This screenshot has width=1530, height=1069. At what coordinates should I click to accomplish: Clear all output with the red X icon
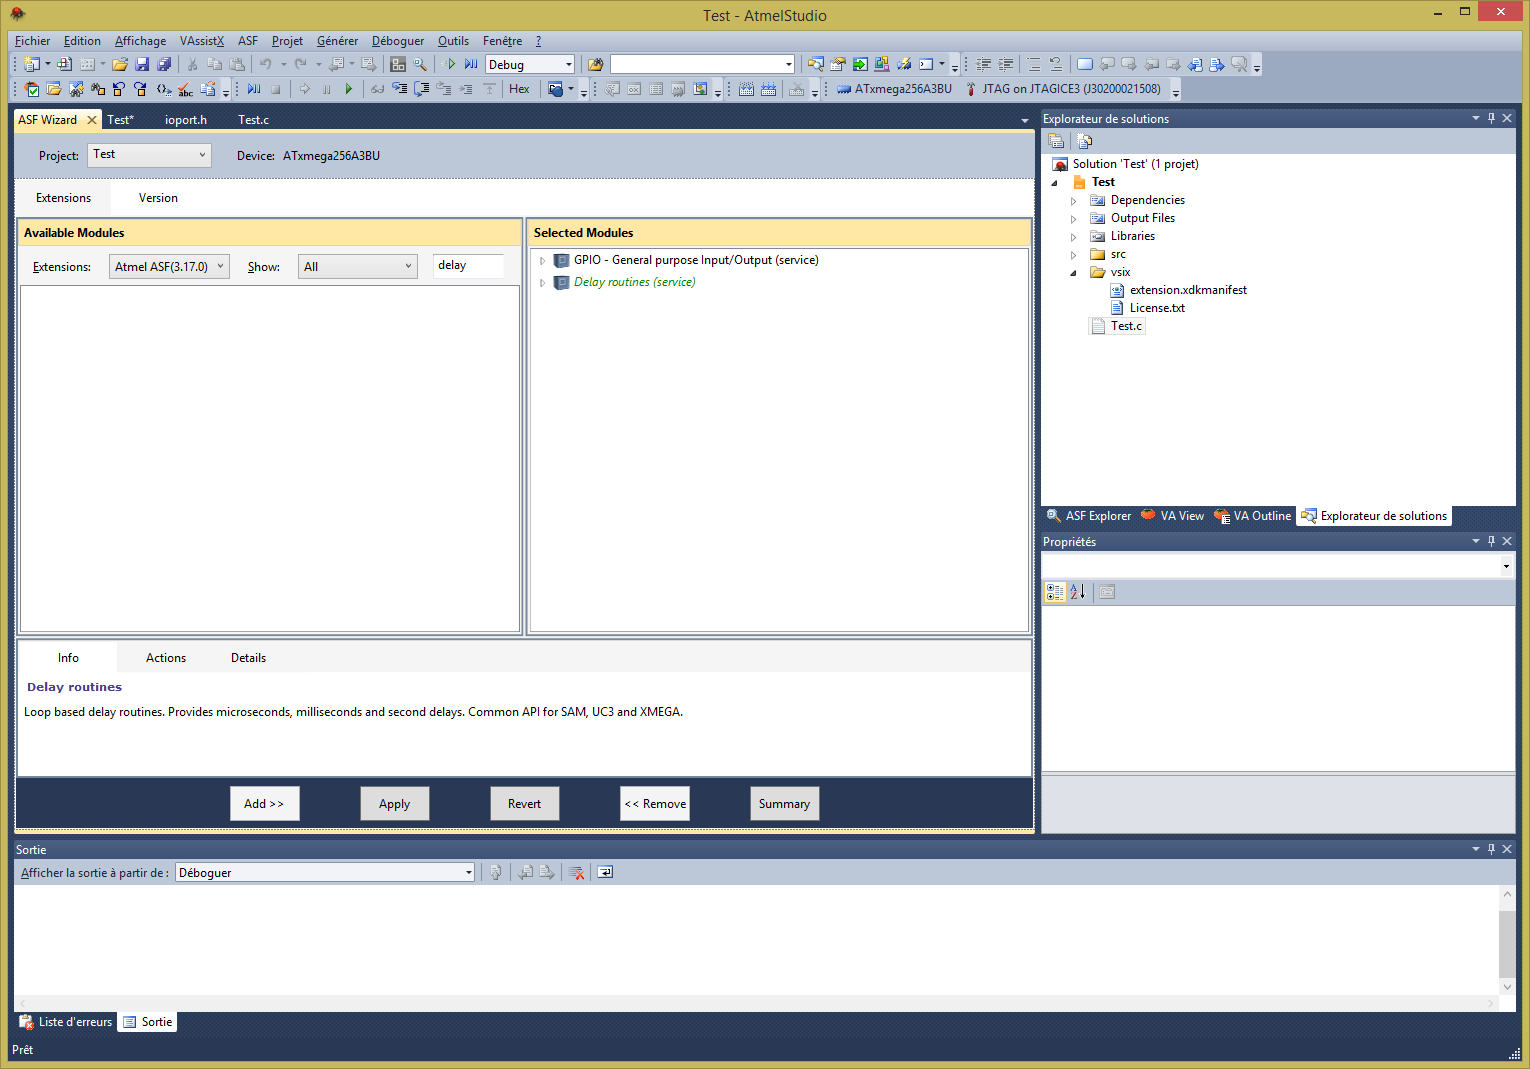pyautogui.click(x=576, y=873)
